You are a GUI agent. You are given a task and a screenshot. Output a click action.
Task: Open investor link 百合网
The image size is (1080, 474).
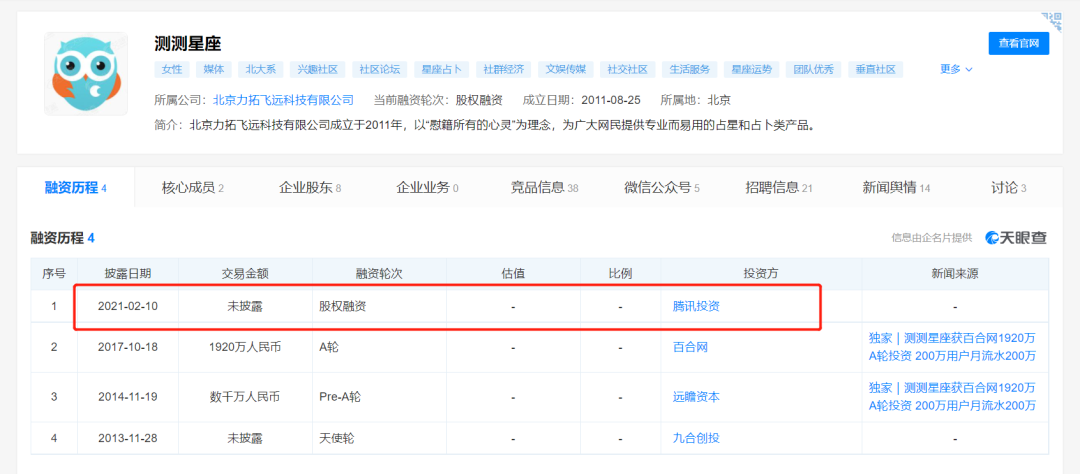tap(690, 347)
